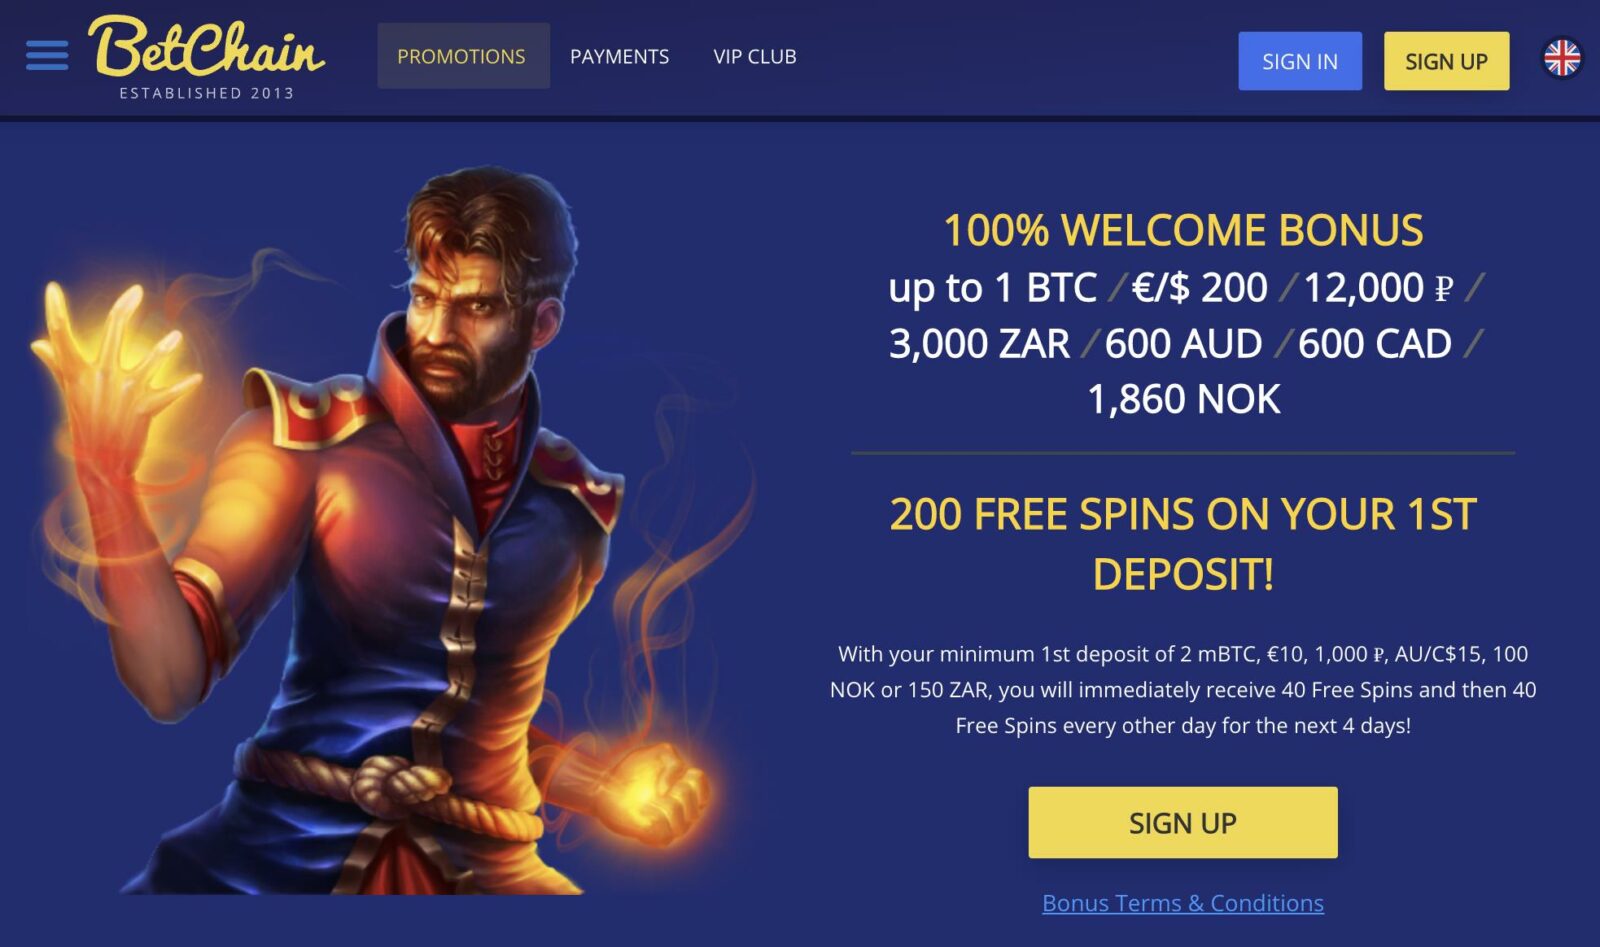Open the Bonus Terms & Conditions link
Screen dimensions: 1600x947
[1183, 903]
